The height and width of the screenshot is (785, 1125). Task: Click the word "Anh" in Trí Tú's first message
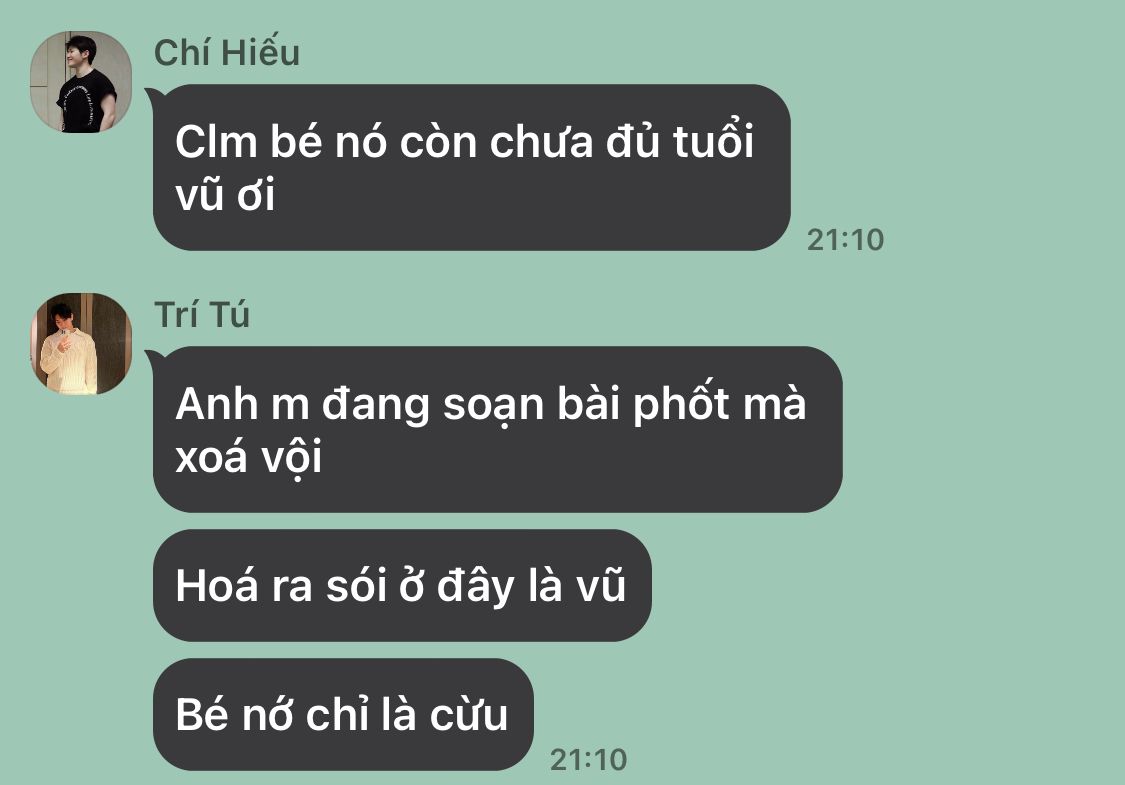(x=217, y=404)
